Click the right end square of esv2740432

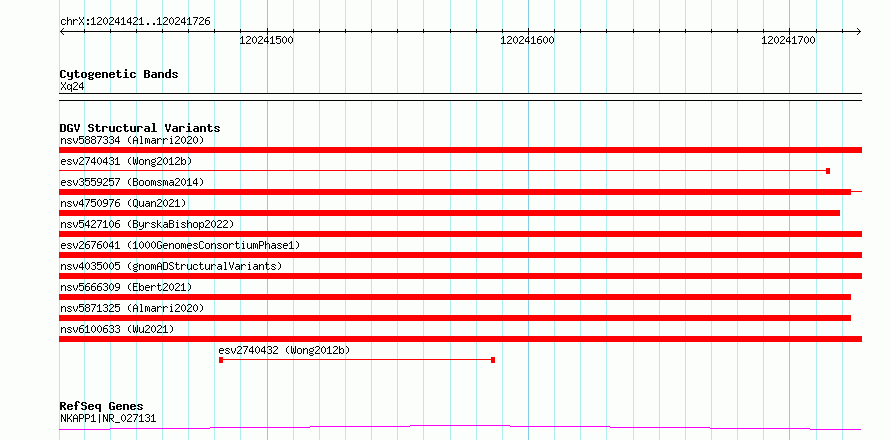tap(493, 360)
